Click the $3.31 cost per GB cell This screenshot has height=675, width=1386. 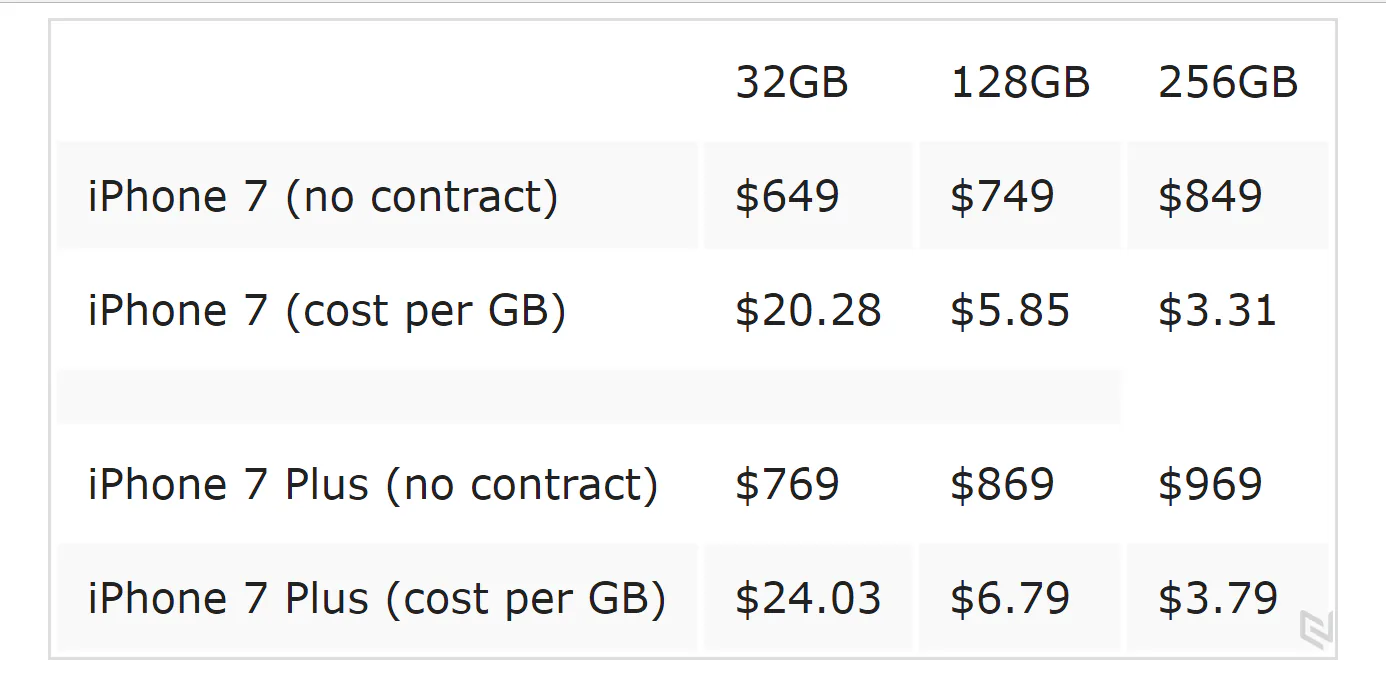[x=1217, y=310]
